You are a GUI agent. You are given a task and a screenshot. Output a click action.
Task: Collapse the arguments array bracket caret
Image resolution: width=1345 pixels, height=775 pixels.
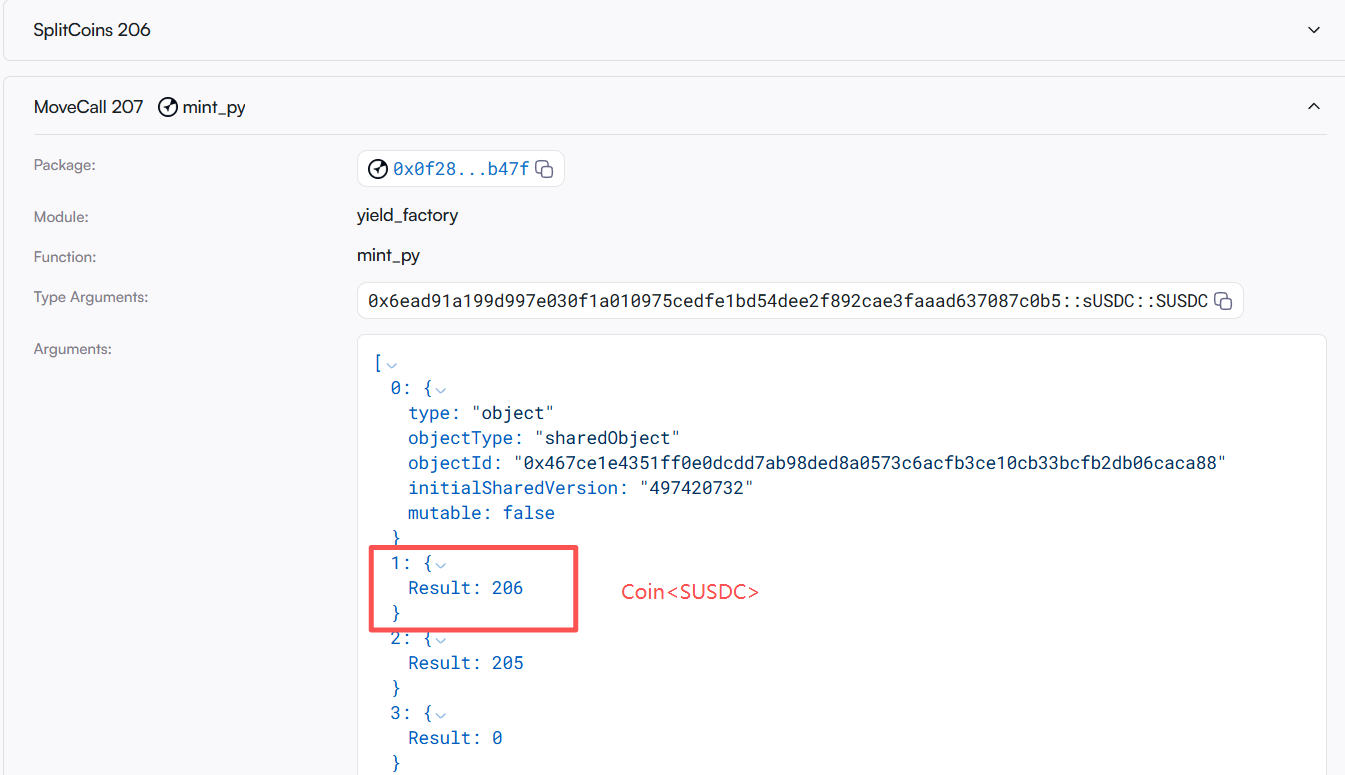392,364
